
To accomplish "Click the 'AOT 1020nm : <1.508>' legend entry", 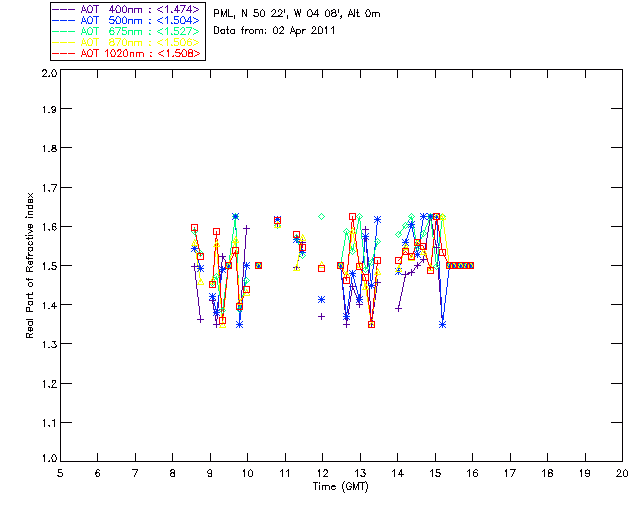I will [x=127, y=53].
